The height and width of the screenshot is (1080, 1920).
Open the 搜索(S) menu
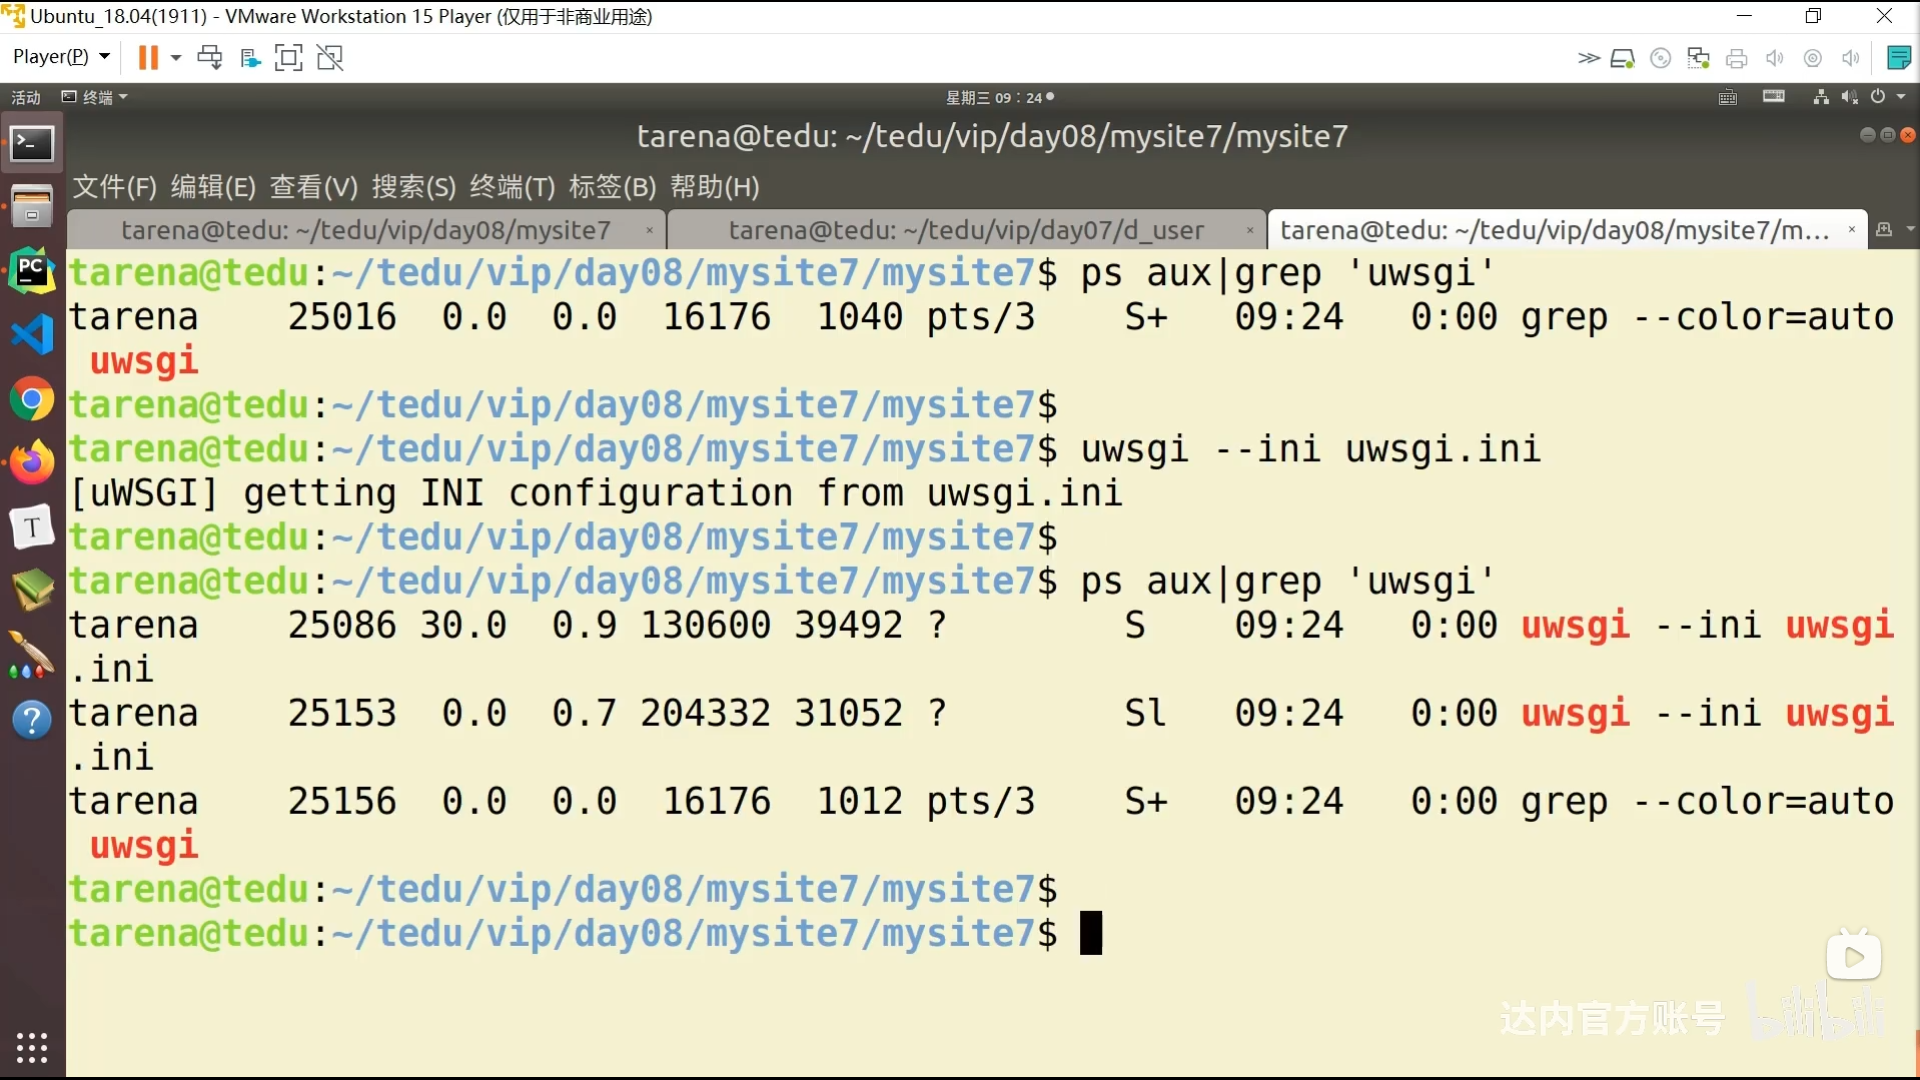414,187
